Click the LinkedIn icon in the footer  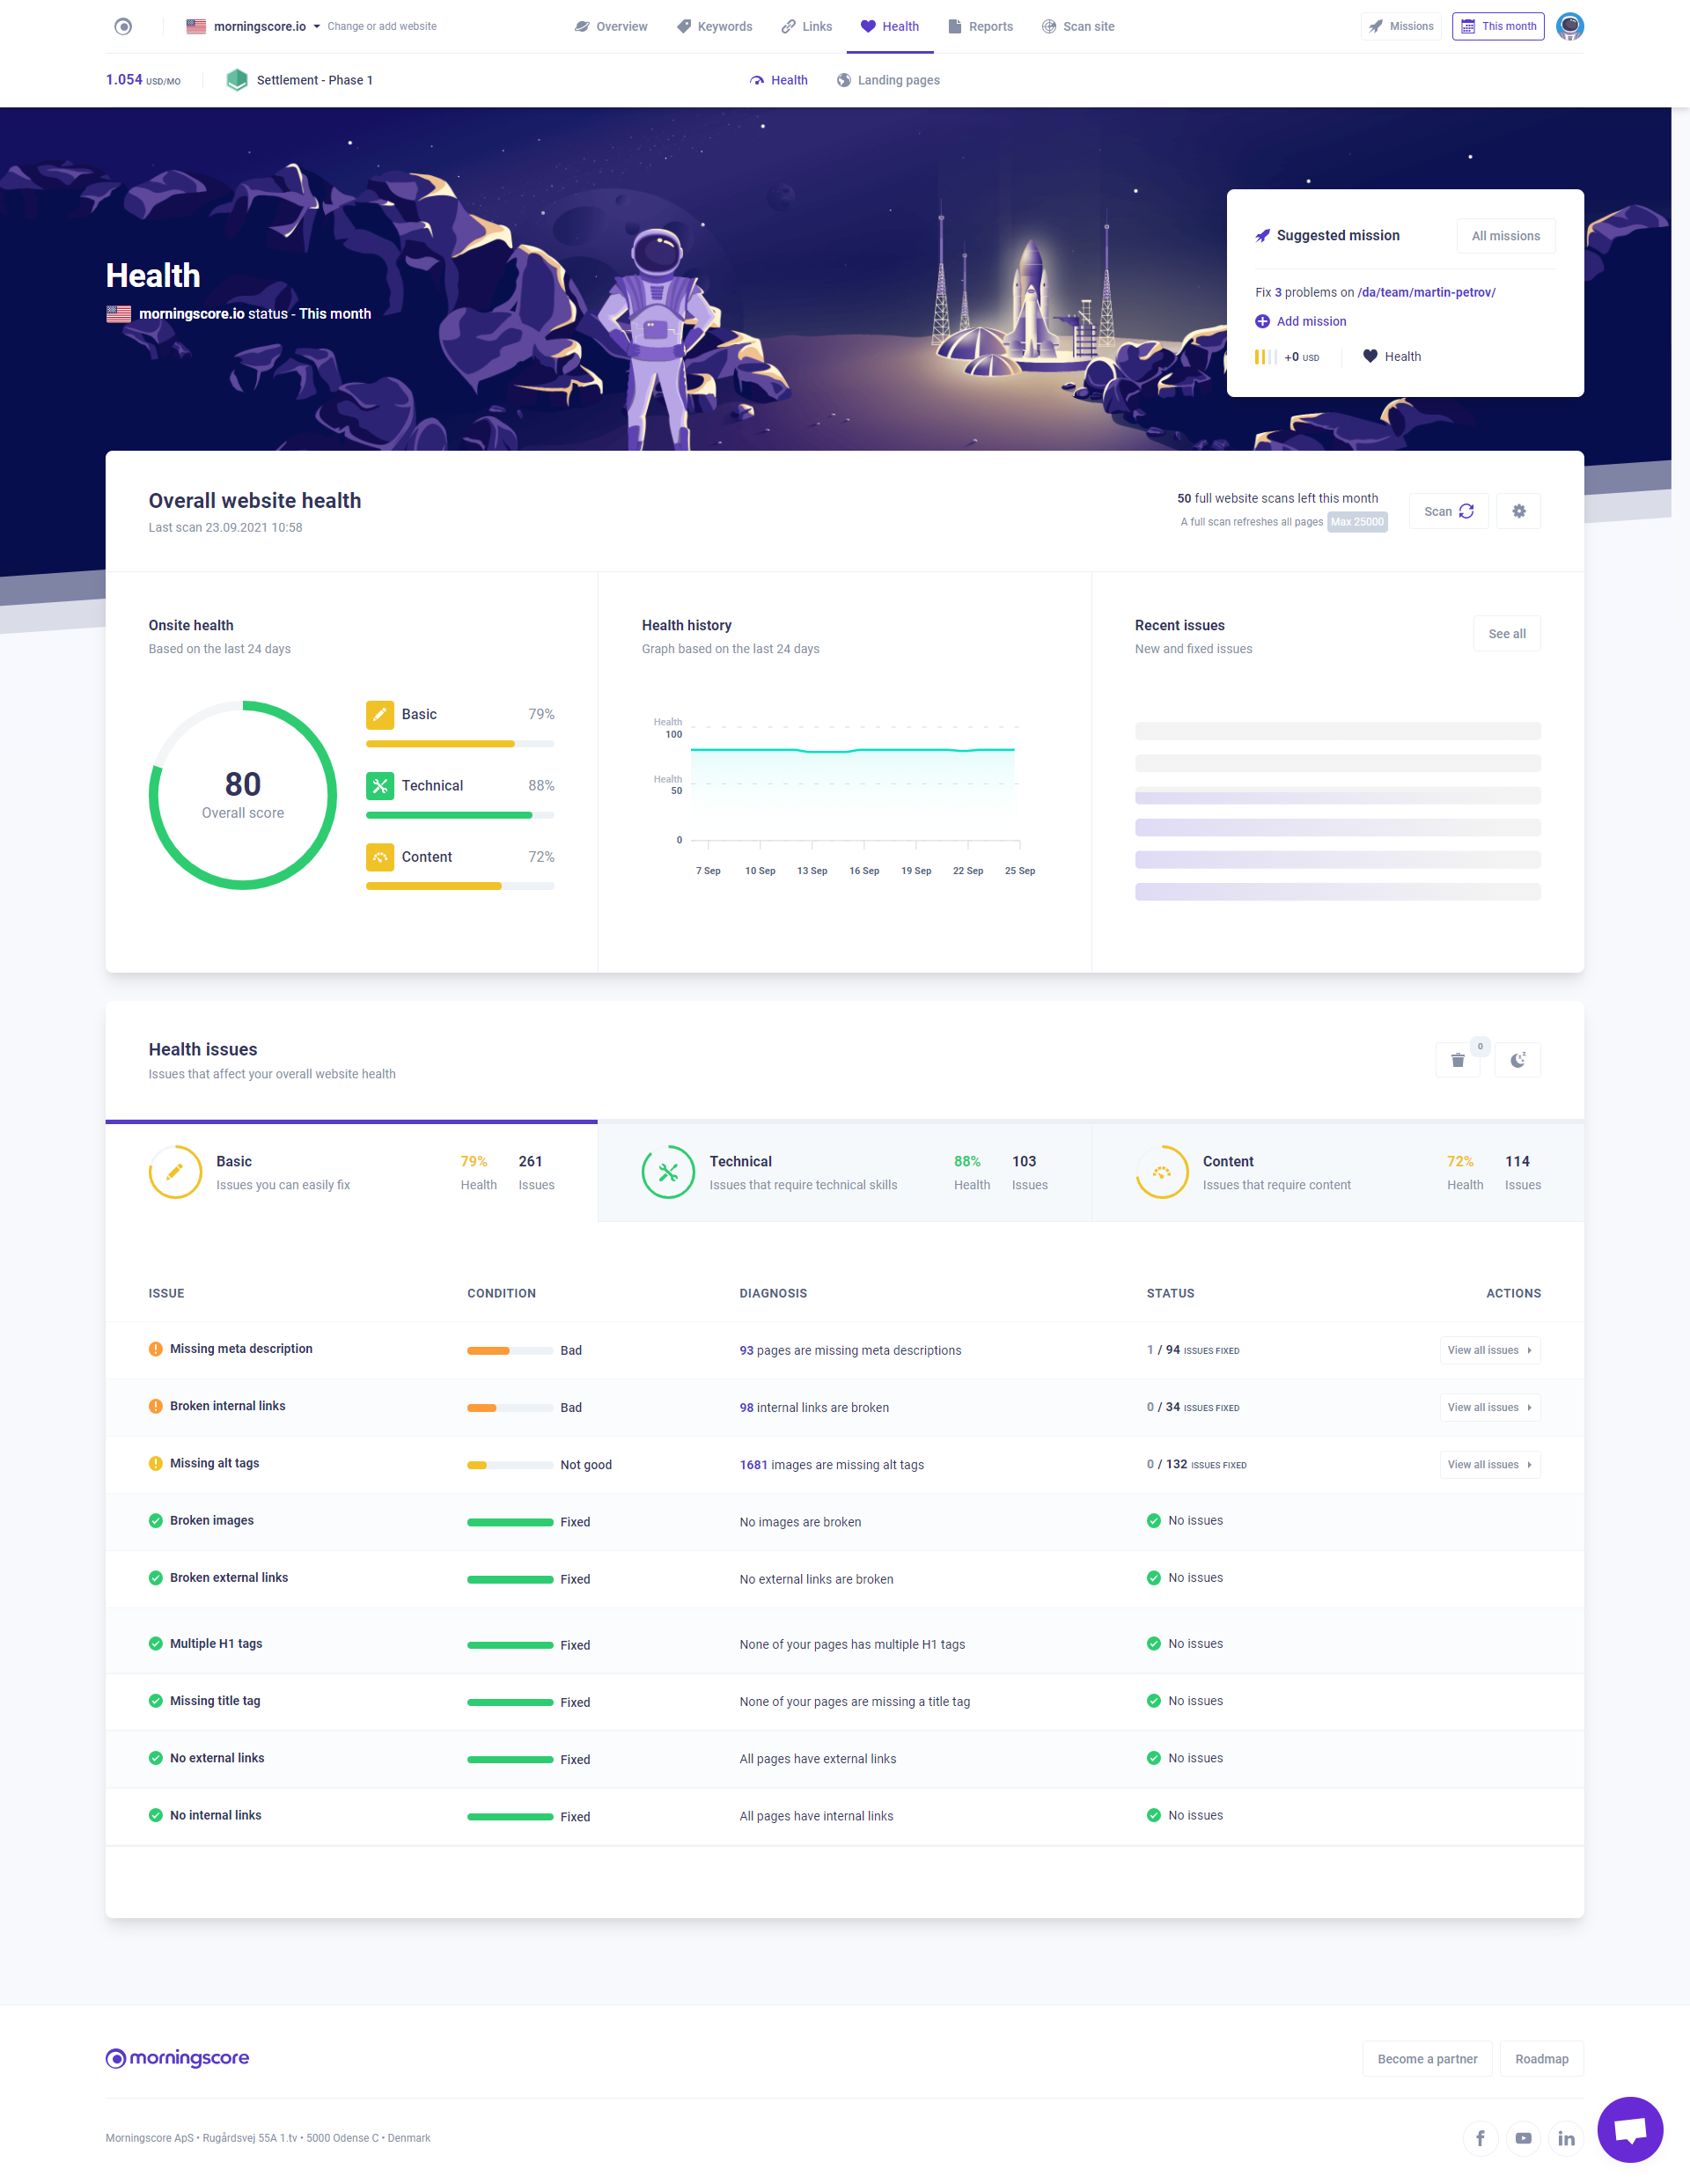pos(1566,2137)
